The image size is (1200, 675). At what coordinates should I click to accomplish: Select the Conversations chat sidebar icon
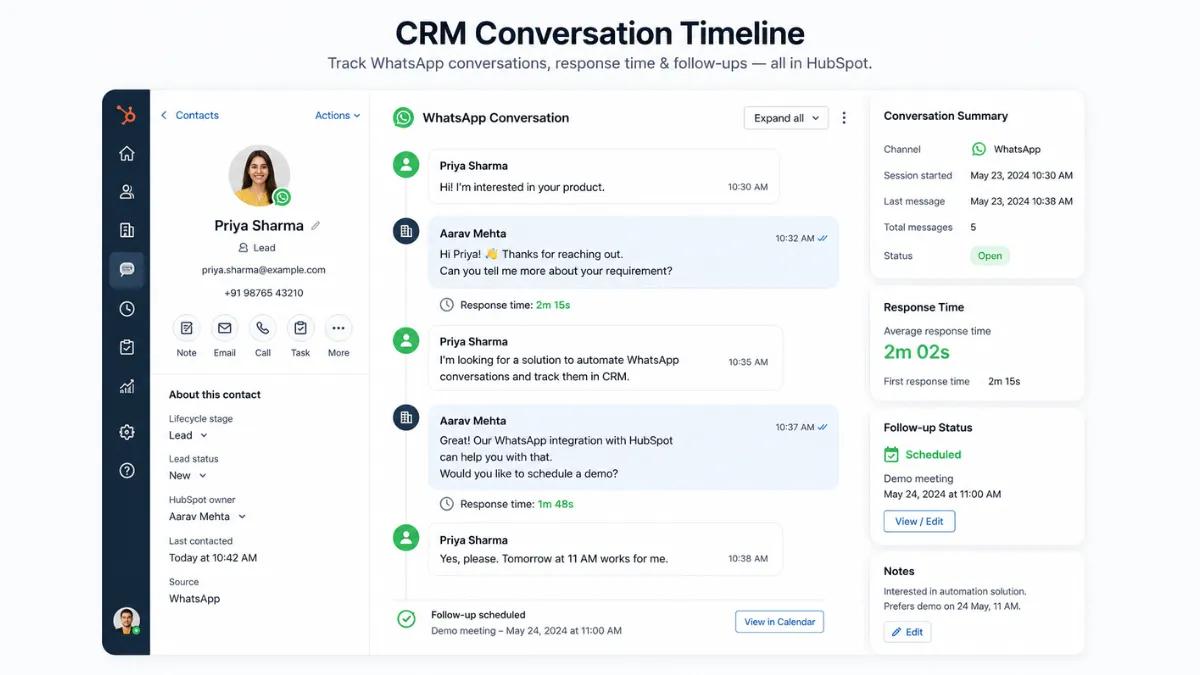[x=127, y=270]
